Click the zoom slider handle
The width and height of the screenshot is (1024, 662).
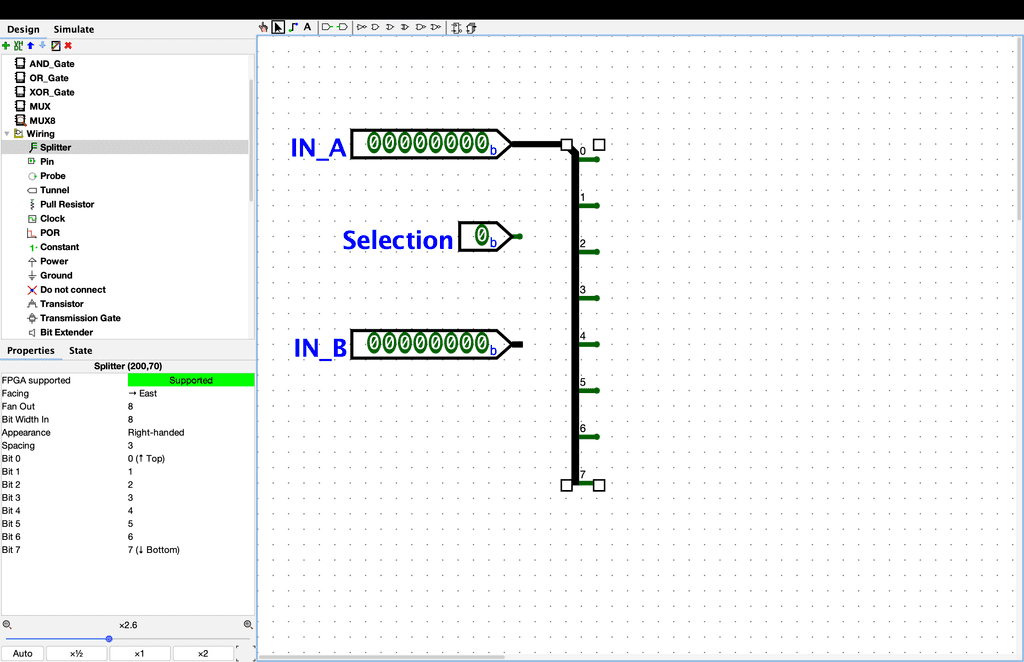109,638
